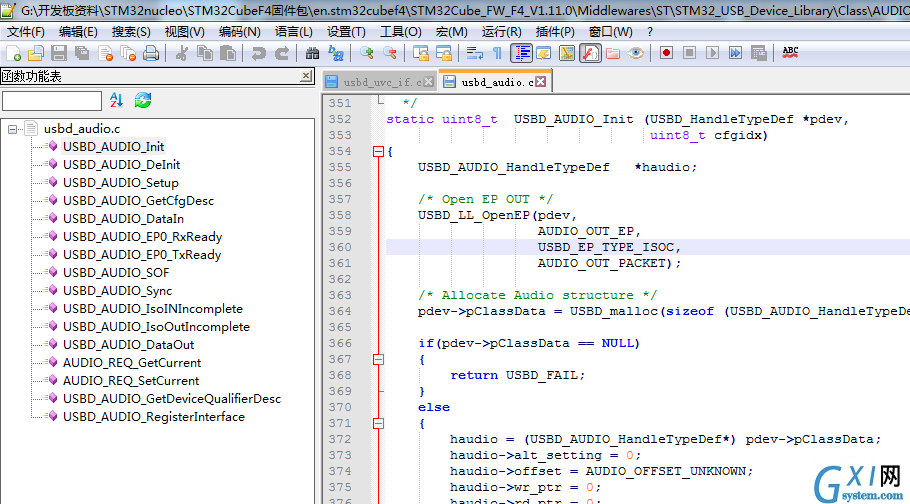Click the Zoom Out magnifier icon
This screenshot has height=504, width=910.
389,53
